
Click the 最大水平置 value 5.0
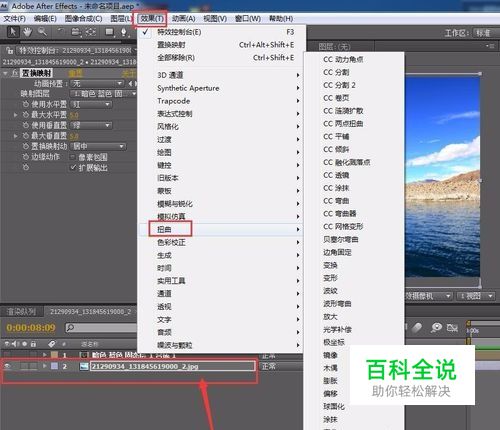point(74,115)
